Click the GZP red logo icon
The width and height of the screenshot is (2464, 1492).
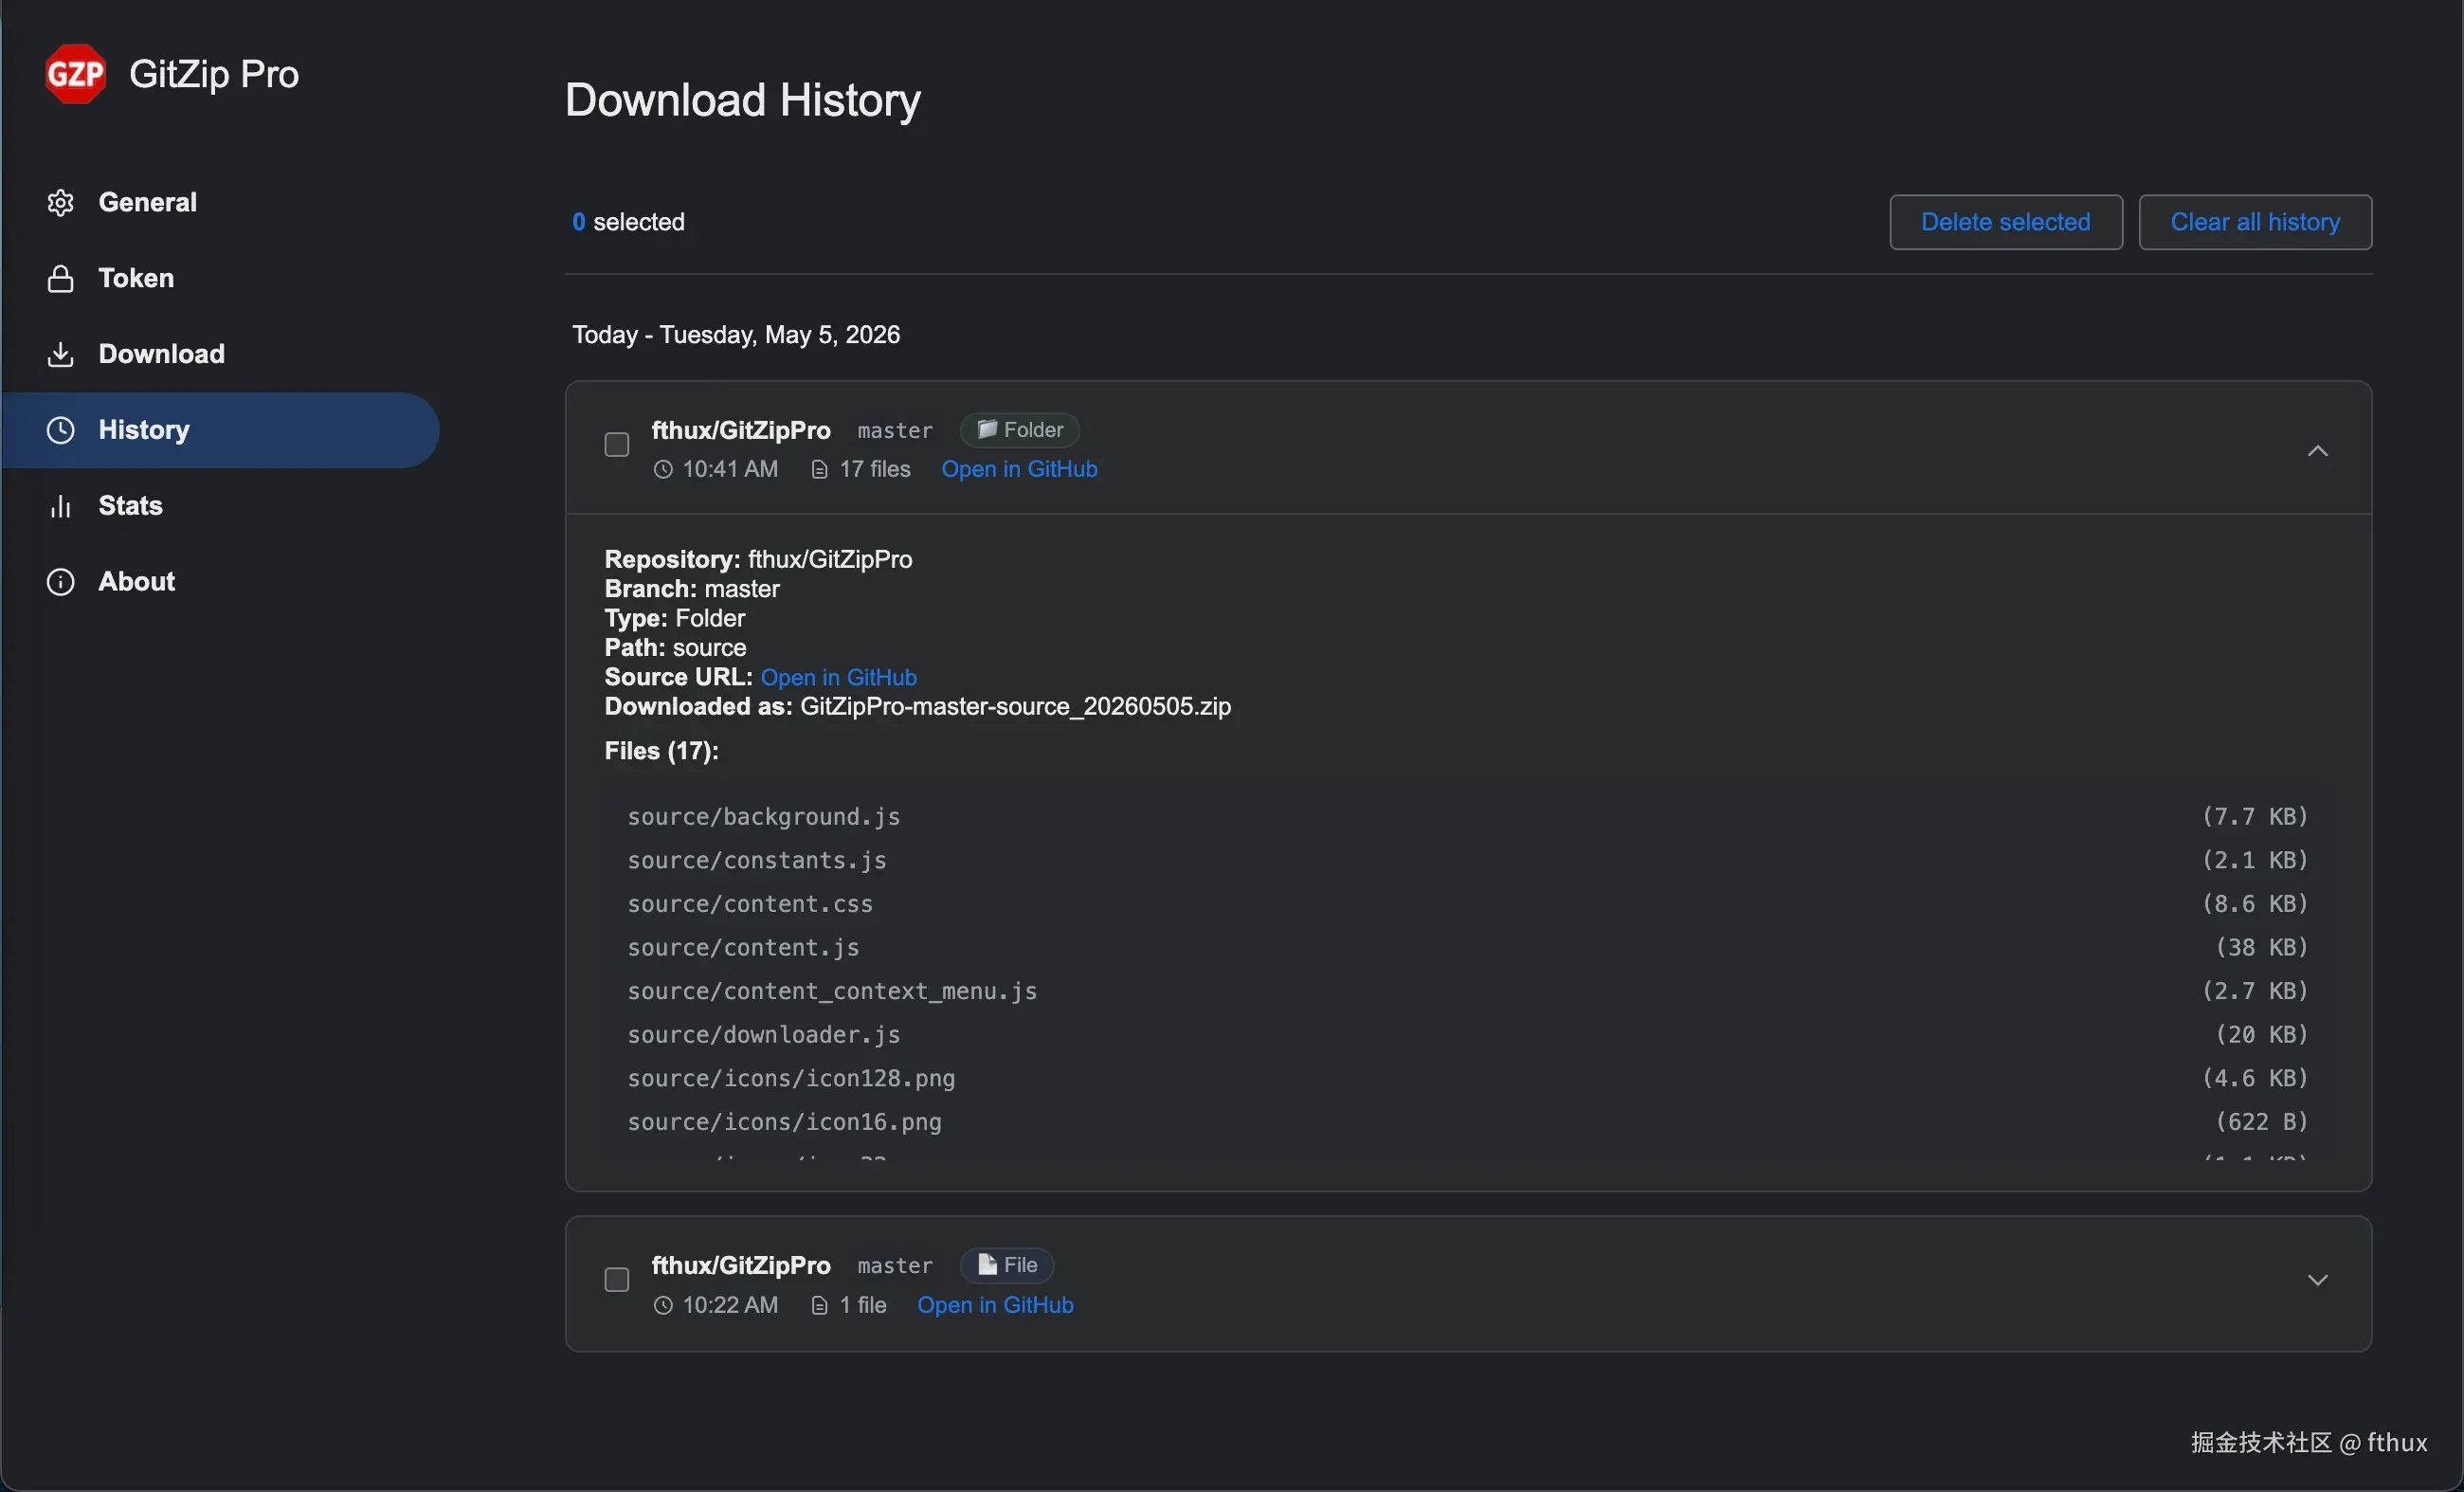pyautogui.click(x=75, y=73)
